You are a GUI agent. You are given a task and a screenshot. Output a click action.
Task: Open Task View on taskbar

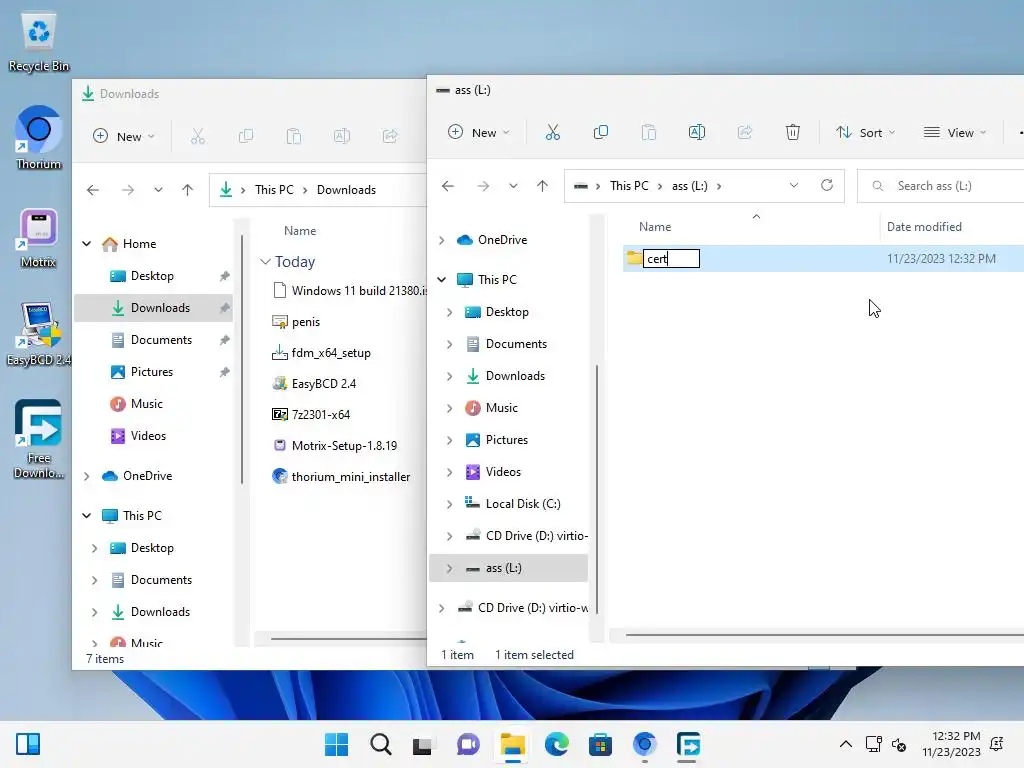[423, 744]
